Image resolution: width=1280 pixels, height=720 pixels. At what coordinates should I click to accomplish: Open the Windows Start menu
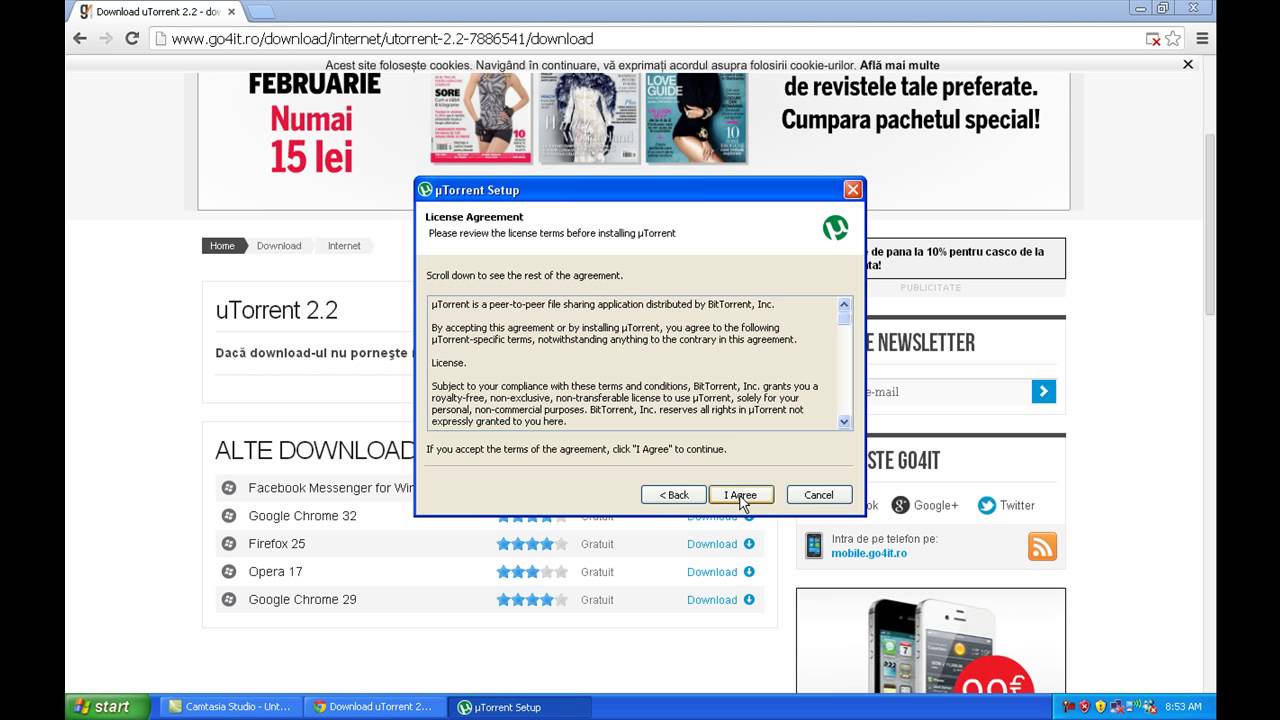coord(107,707)
